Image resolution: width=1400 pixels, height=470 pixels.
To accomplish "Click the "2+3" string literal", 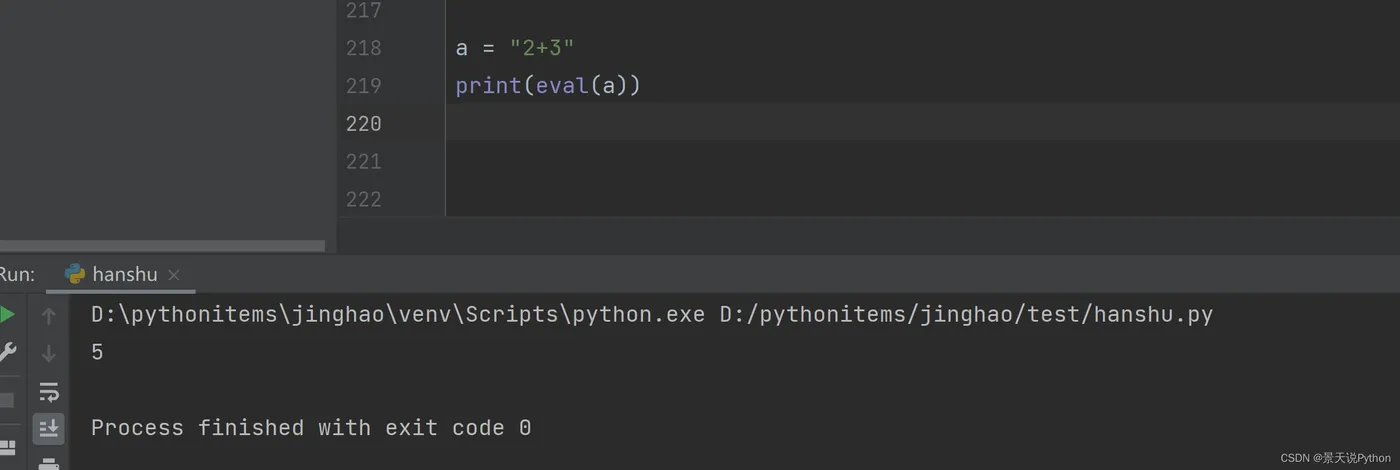I will (x=542, y=48).
